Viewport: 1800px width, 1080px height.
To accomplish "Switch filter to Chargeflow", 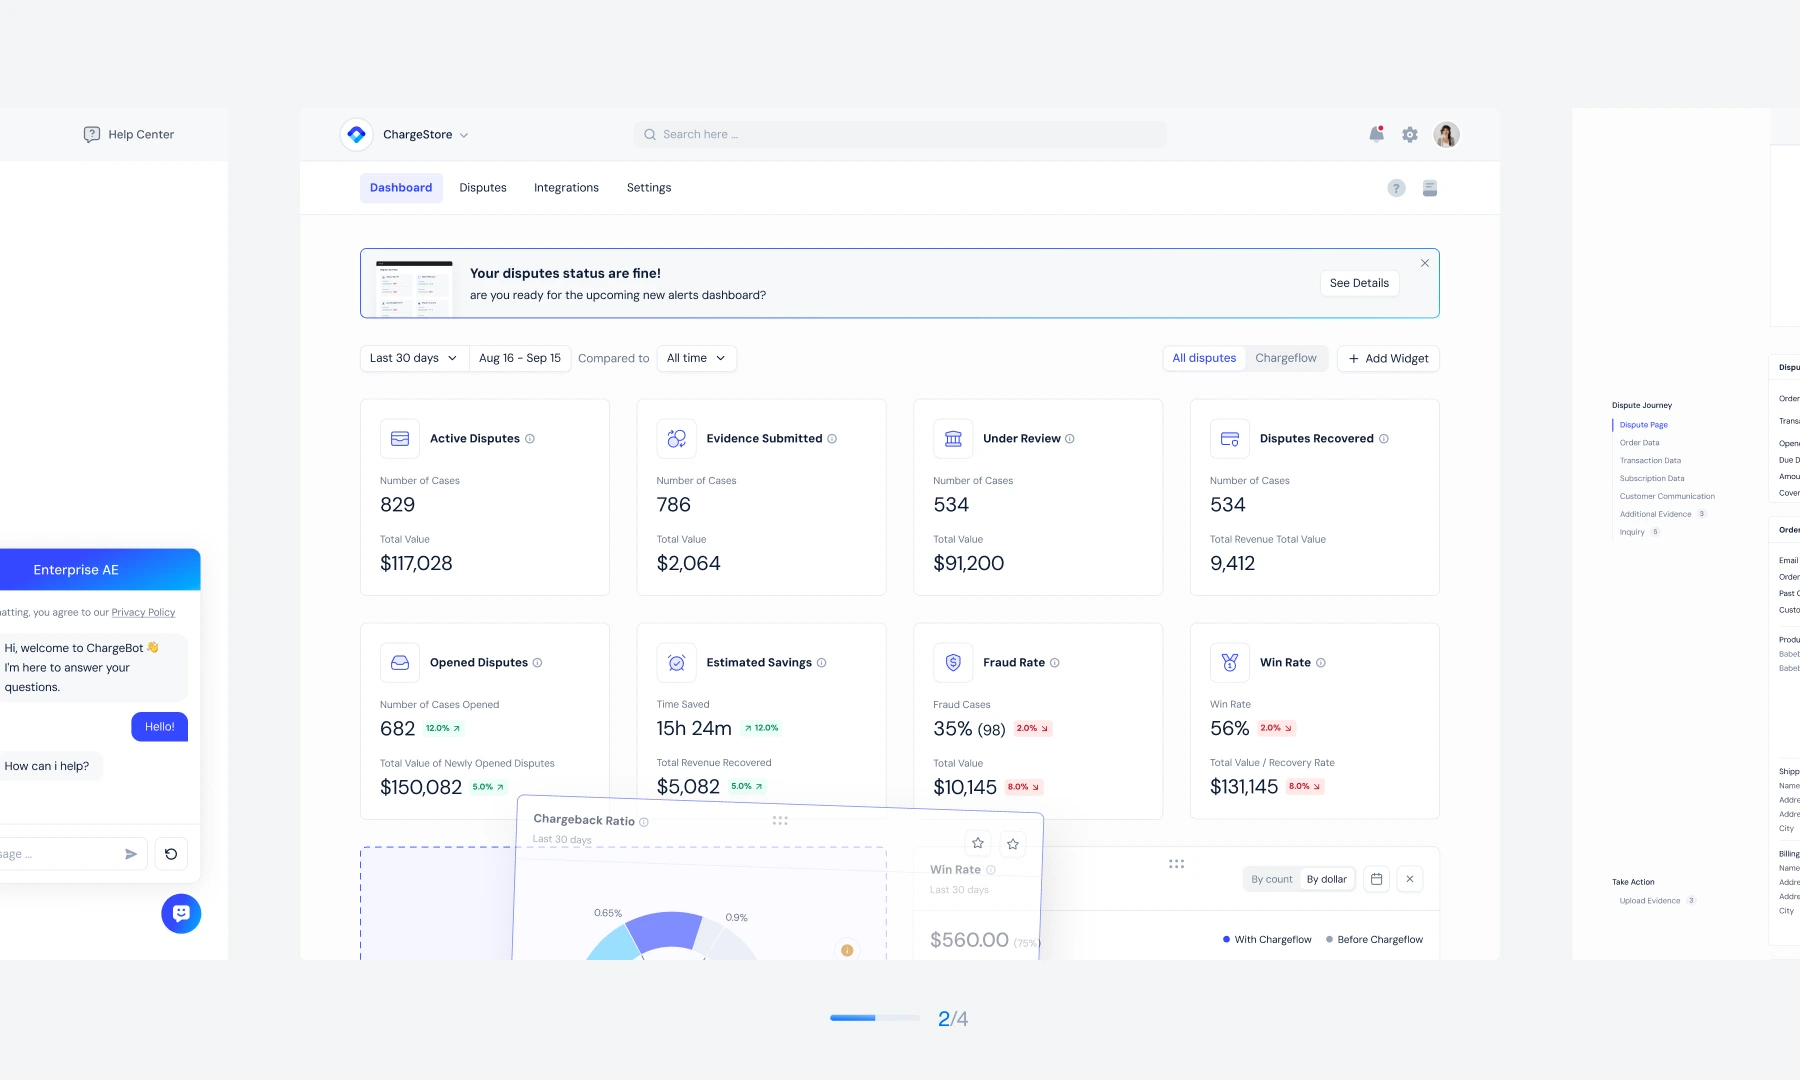I will pos(1286,358).
